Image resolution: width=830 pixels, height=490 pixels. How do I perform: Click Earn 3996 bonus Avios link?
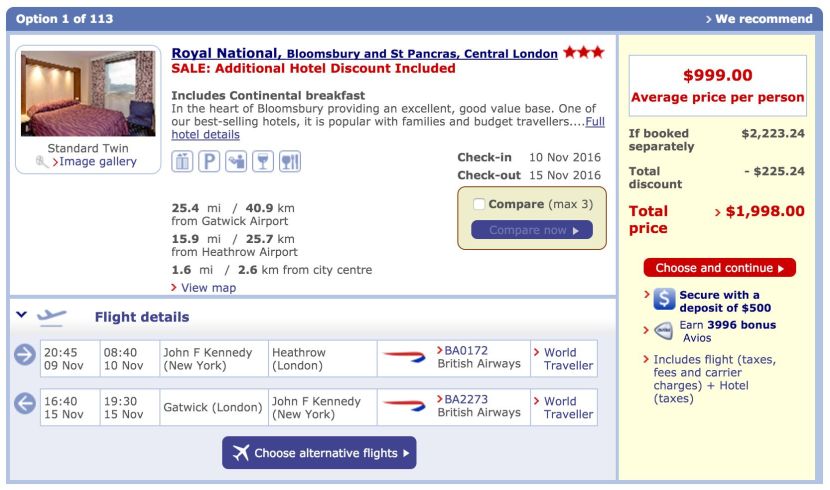(728, 331)
